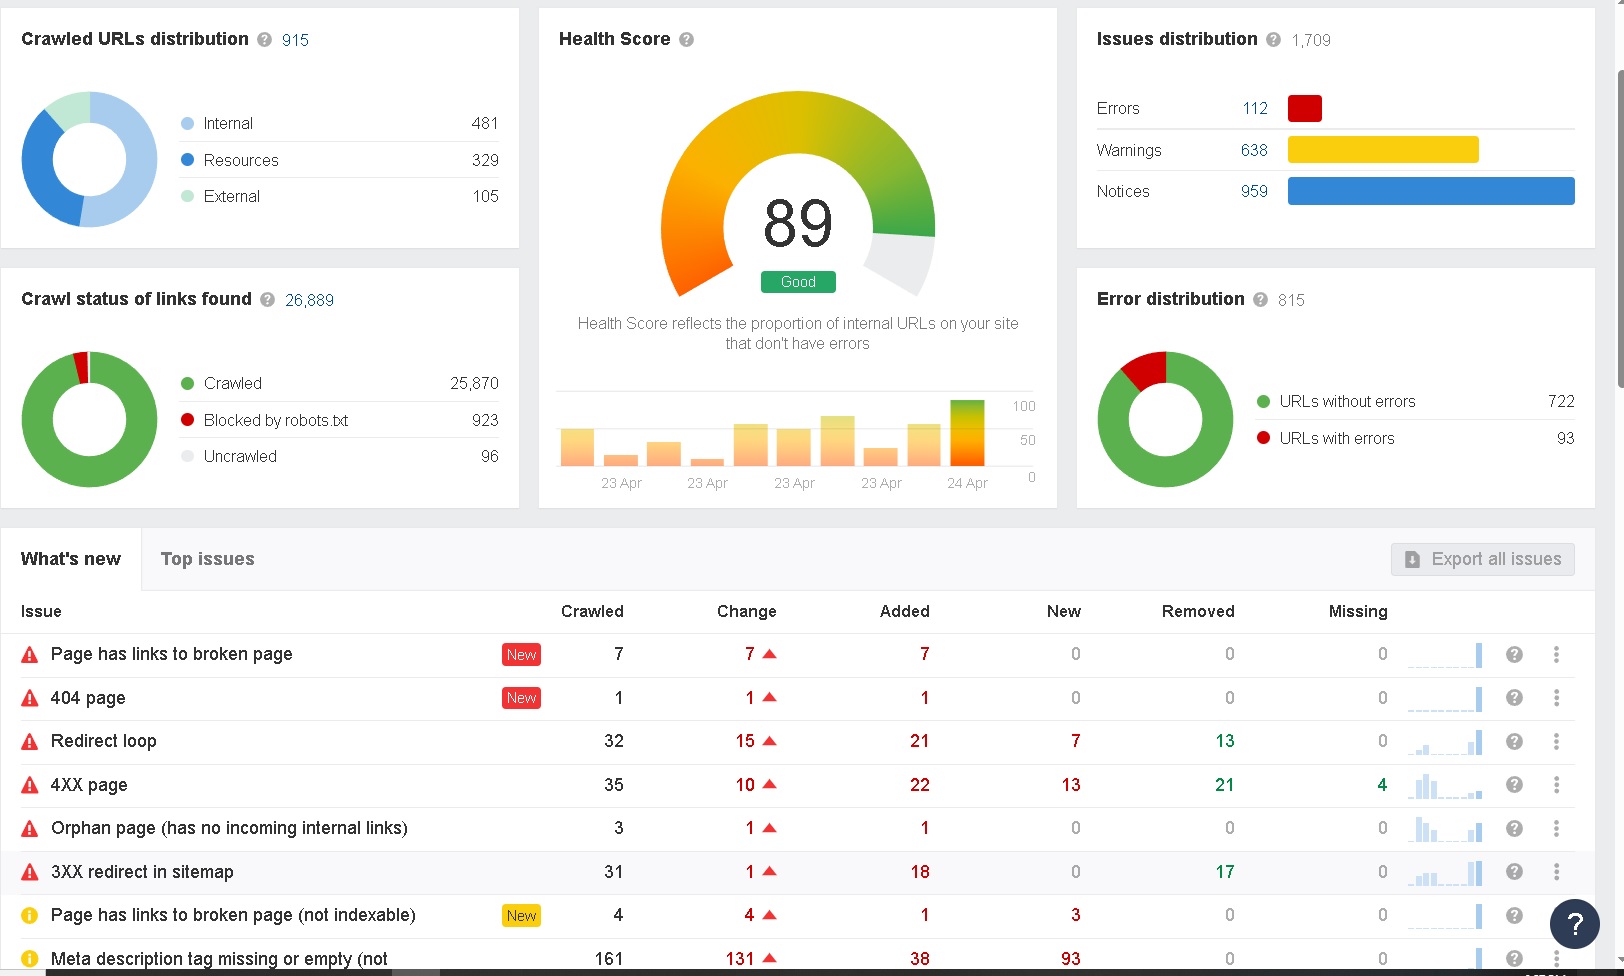This screenshot has width=1624, height=976.
Task: Click Internal legend entry showing 481
Action: pyautogui.click(x=340, y=123)
